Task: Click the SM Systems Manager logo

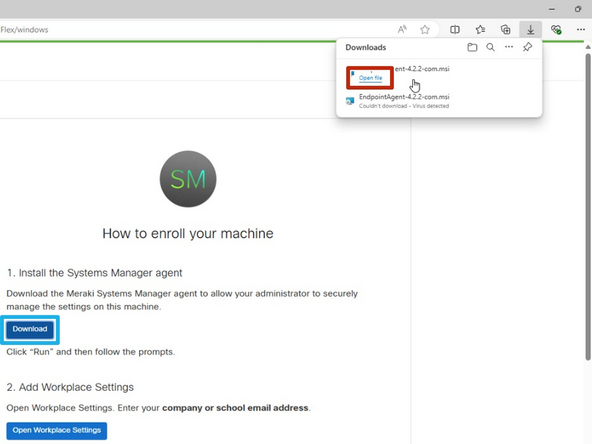Action: 188,179
